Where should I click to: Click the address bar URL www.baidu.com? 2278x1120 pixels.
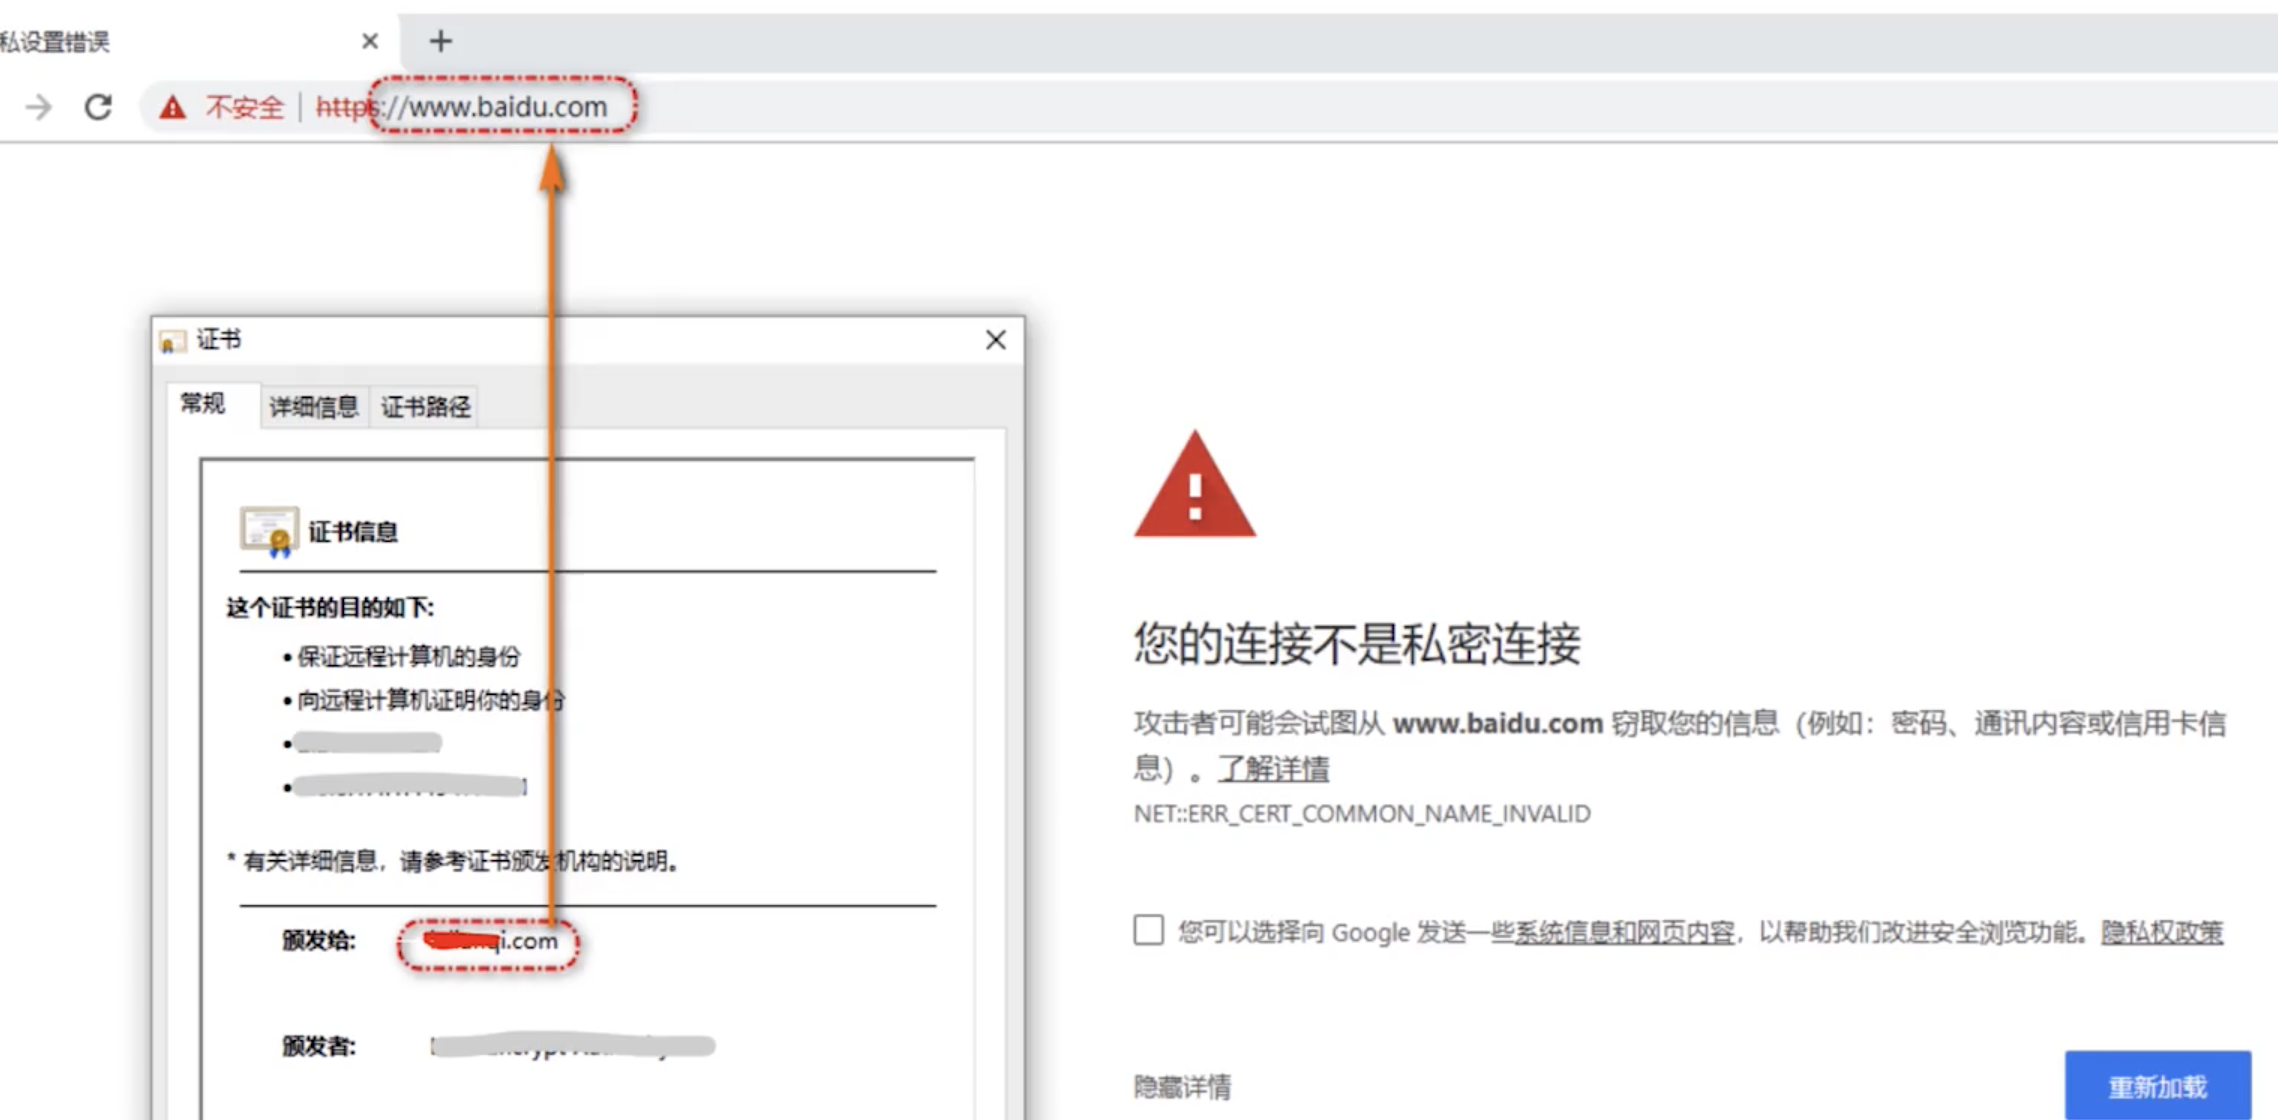coord(506,107)
